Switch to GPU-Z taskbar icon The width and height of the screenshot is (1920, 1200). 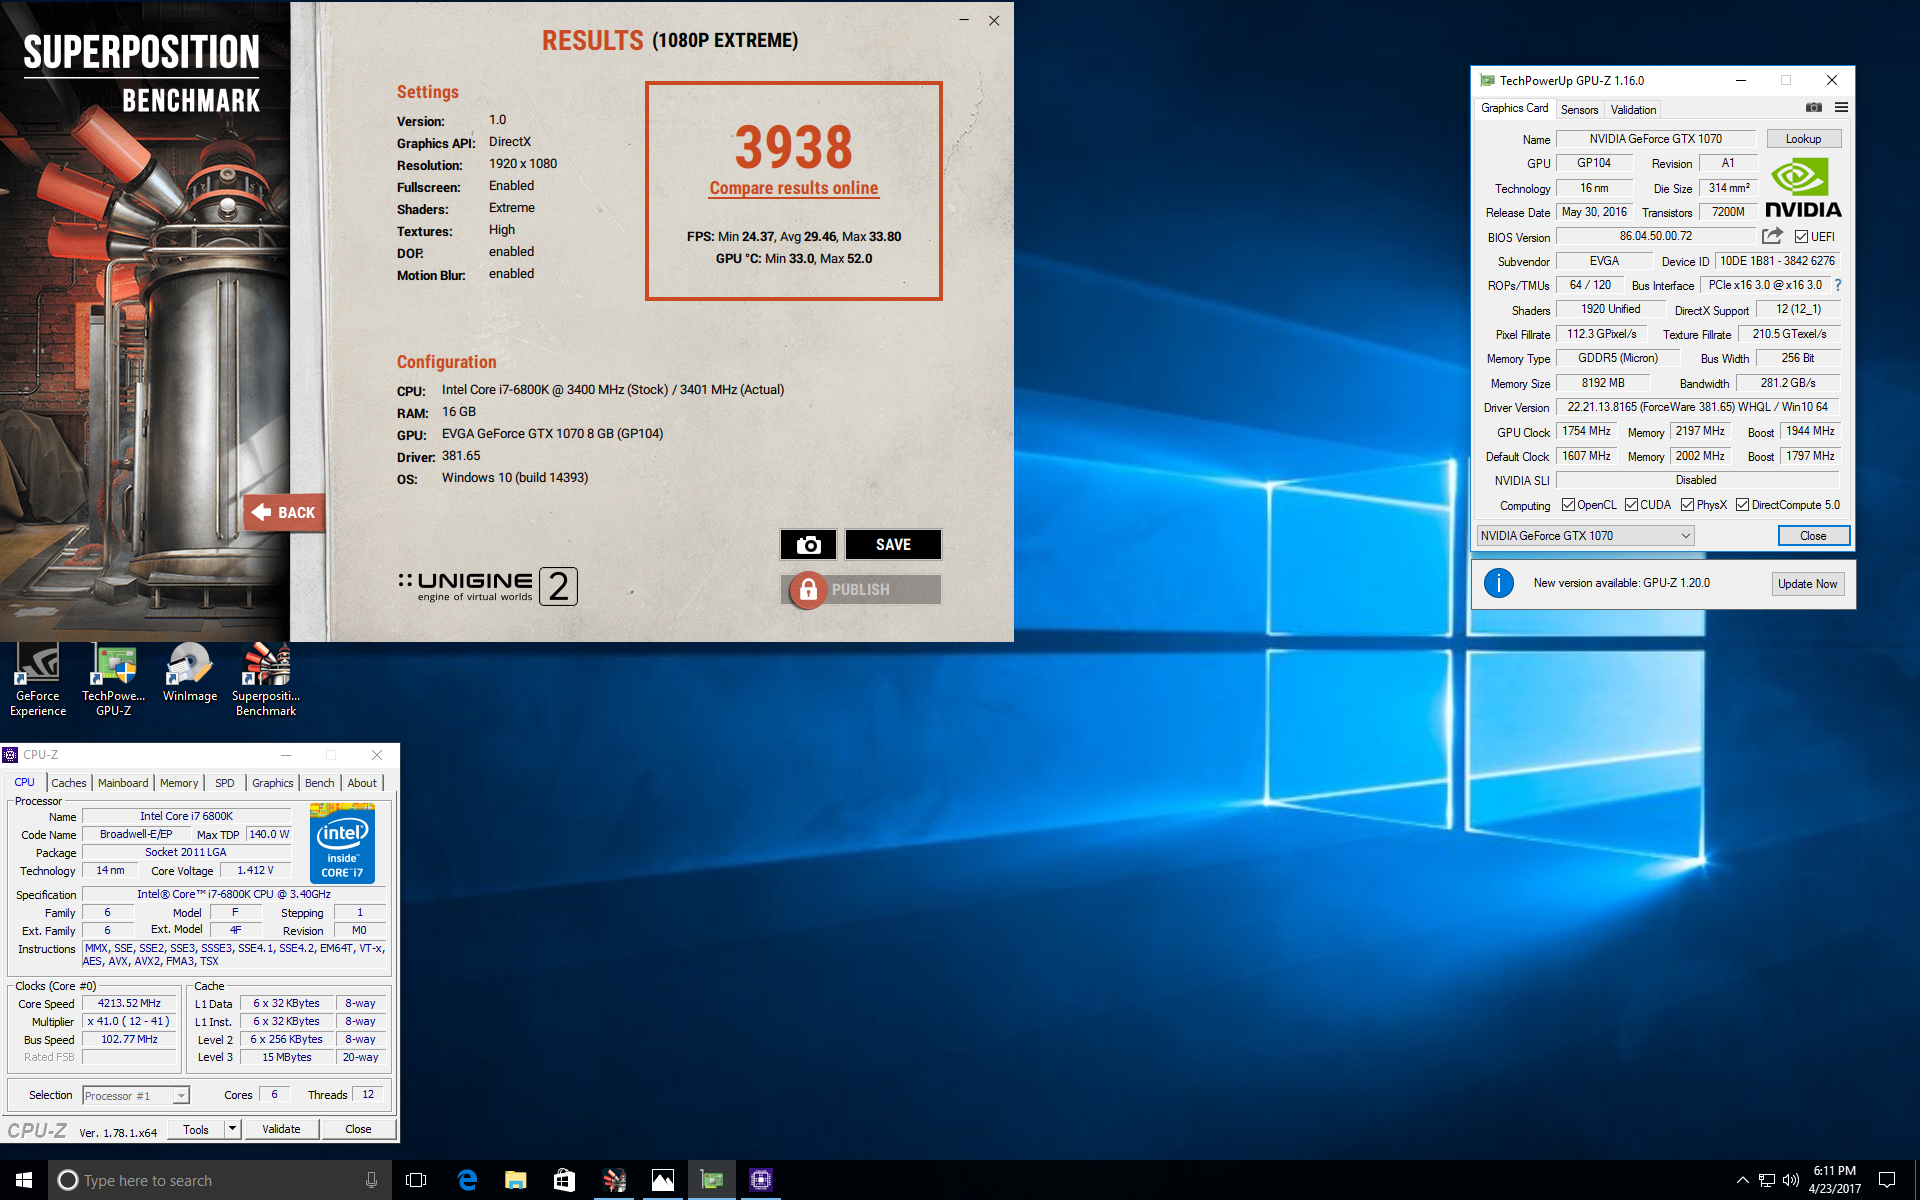[712, 1180]
